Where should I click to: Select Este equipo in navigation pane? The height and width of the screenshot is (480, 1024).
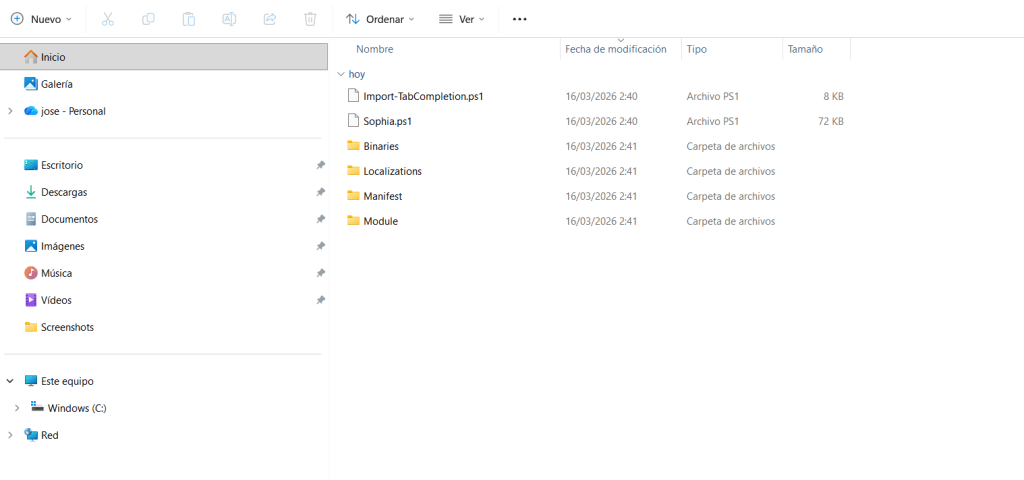click(67, 381)
